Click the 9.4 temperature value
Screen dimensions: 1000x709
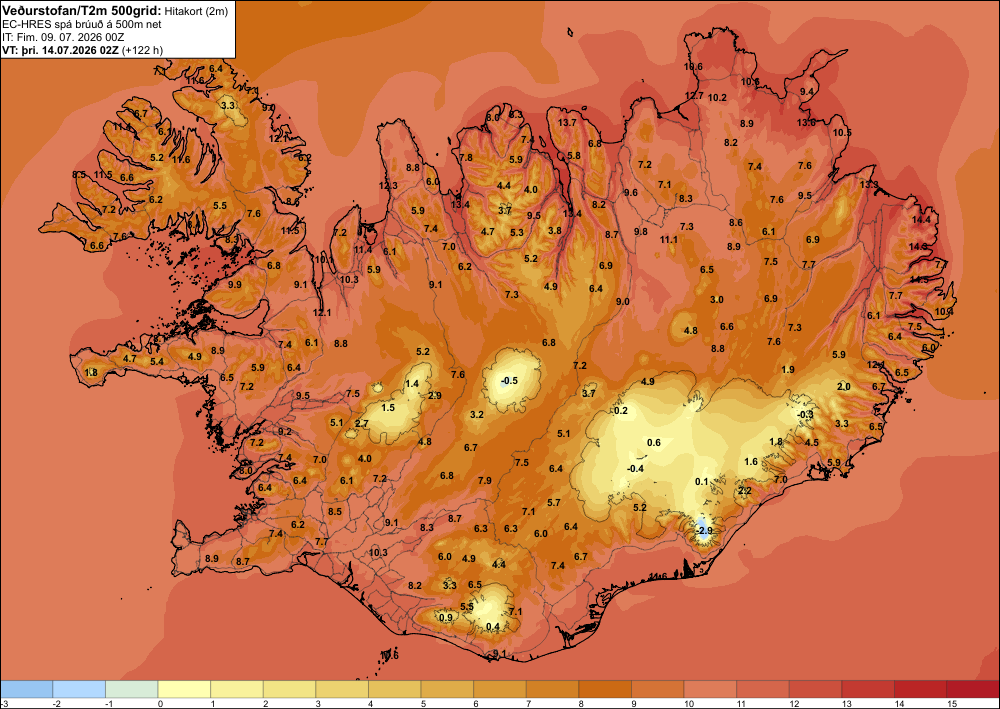point(807,91)
